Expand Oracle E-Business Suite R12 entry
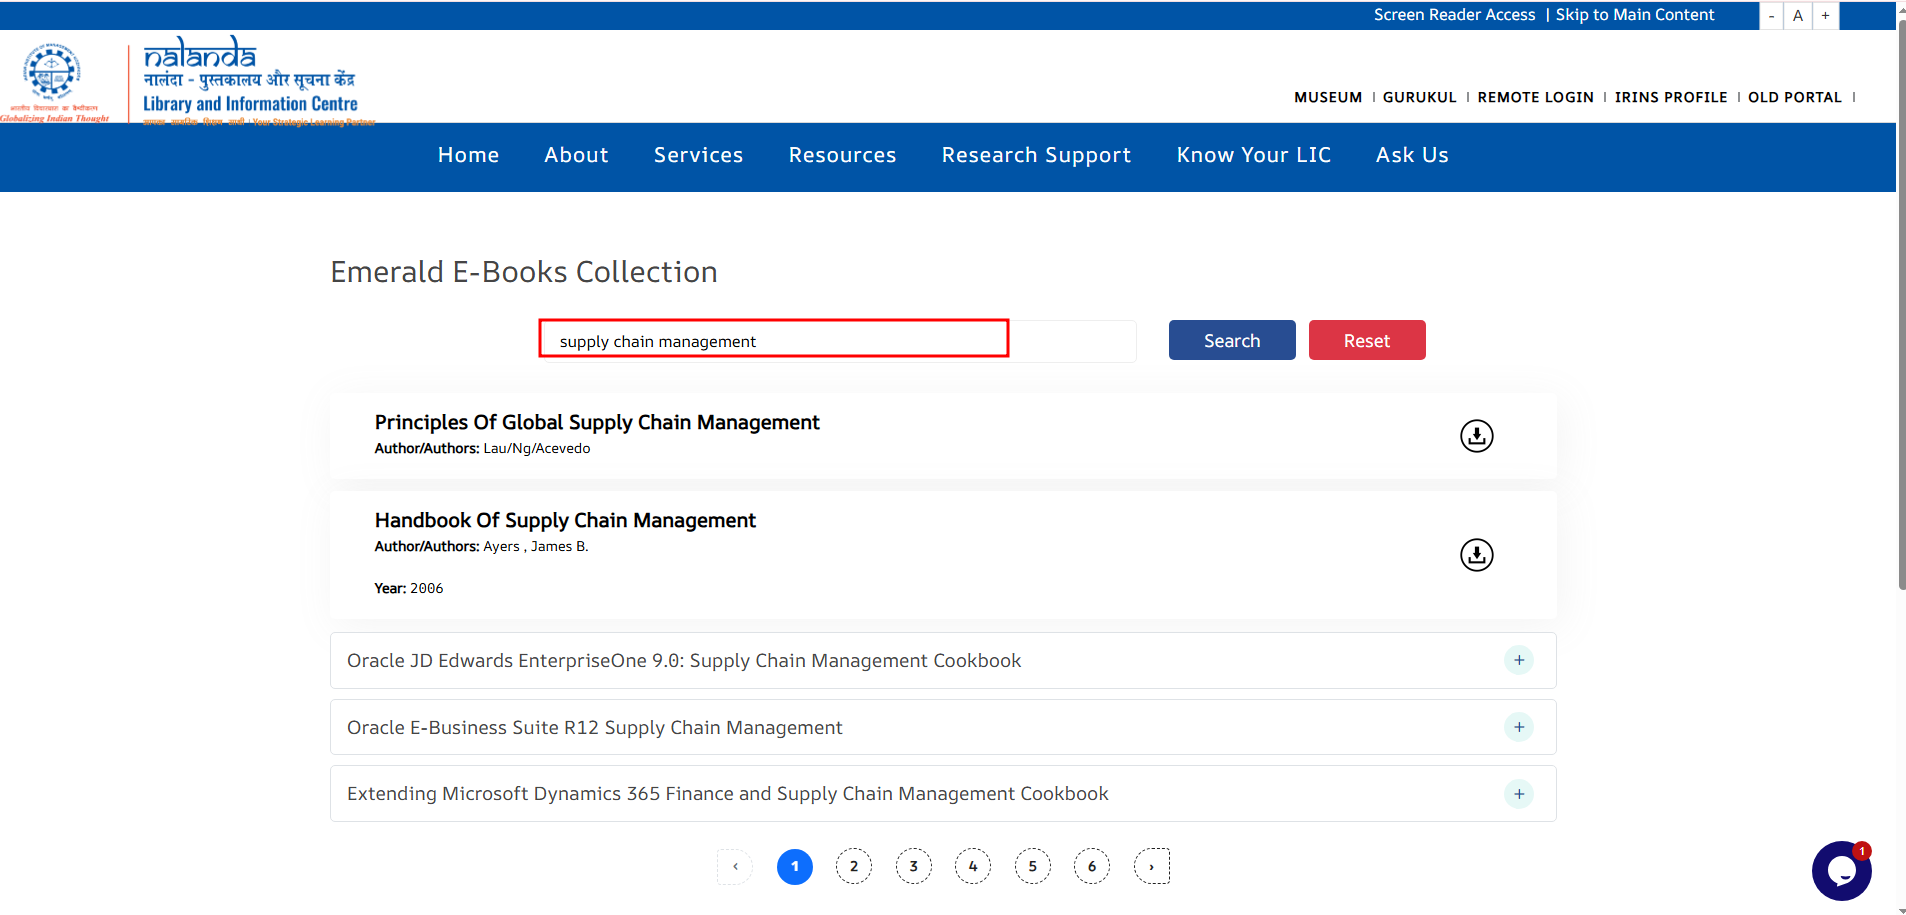This screenshot has height=915, width=1906. pos(1518,727)
